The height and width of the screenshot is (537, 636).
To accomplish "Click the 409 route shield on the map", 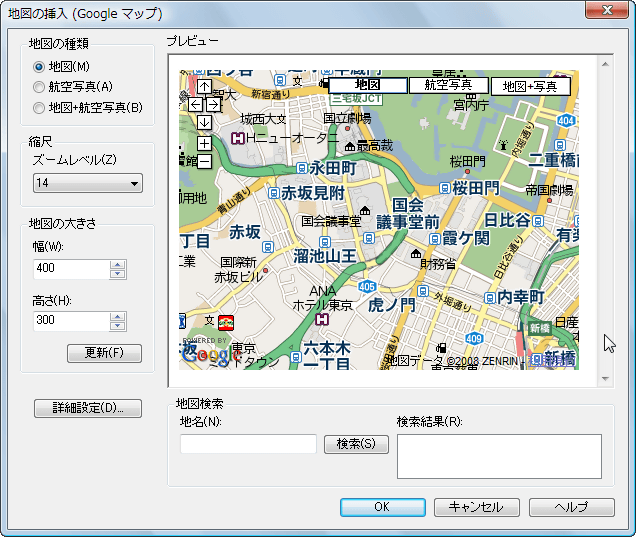I will pyautogui.click(x=474, y=338).
